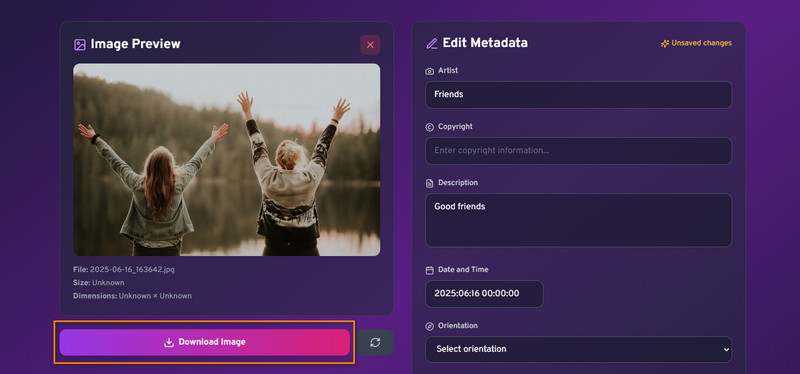800x374 pixels.
Task: Click the document icon beside Description
Action: [430, 183]
